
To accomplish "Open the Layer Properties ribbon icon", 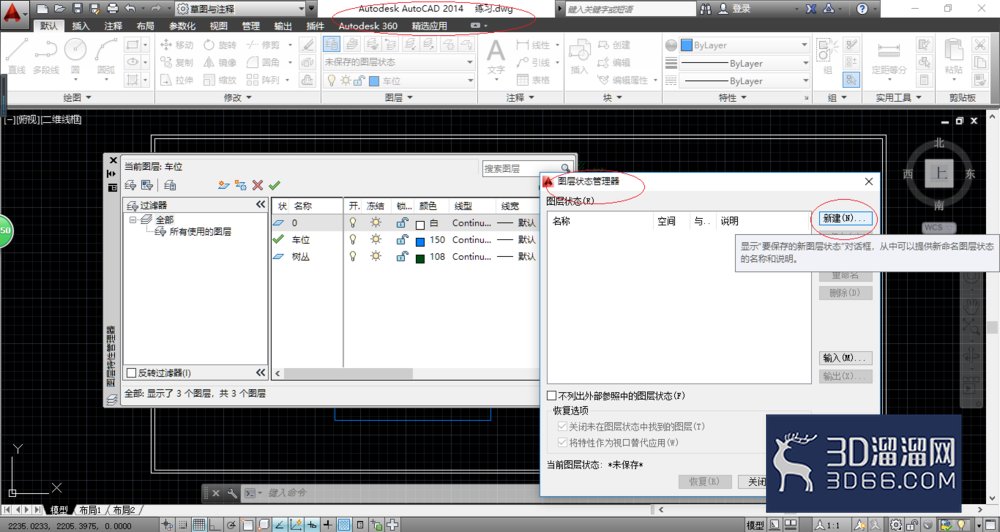I will (x=332, y=44).
